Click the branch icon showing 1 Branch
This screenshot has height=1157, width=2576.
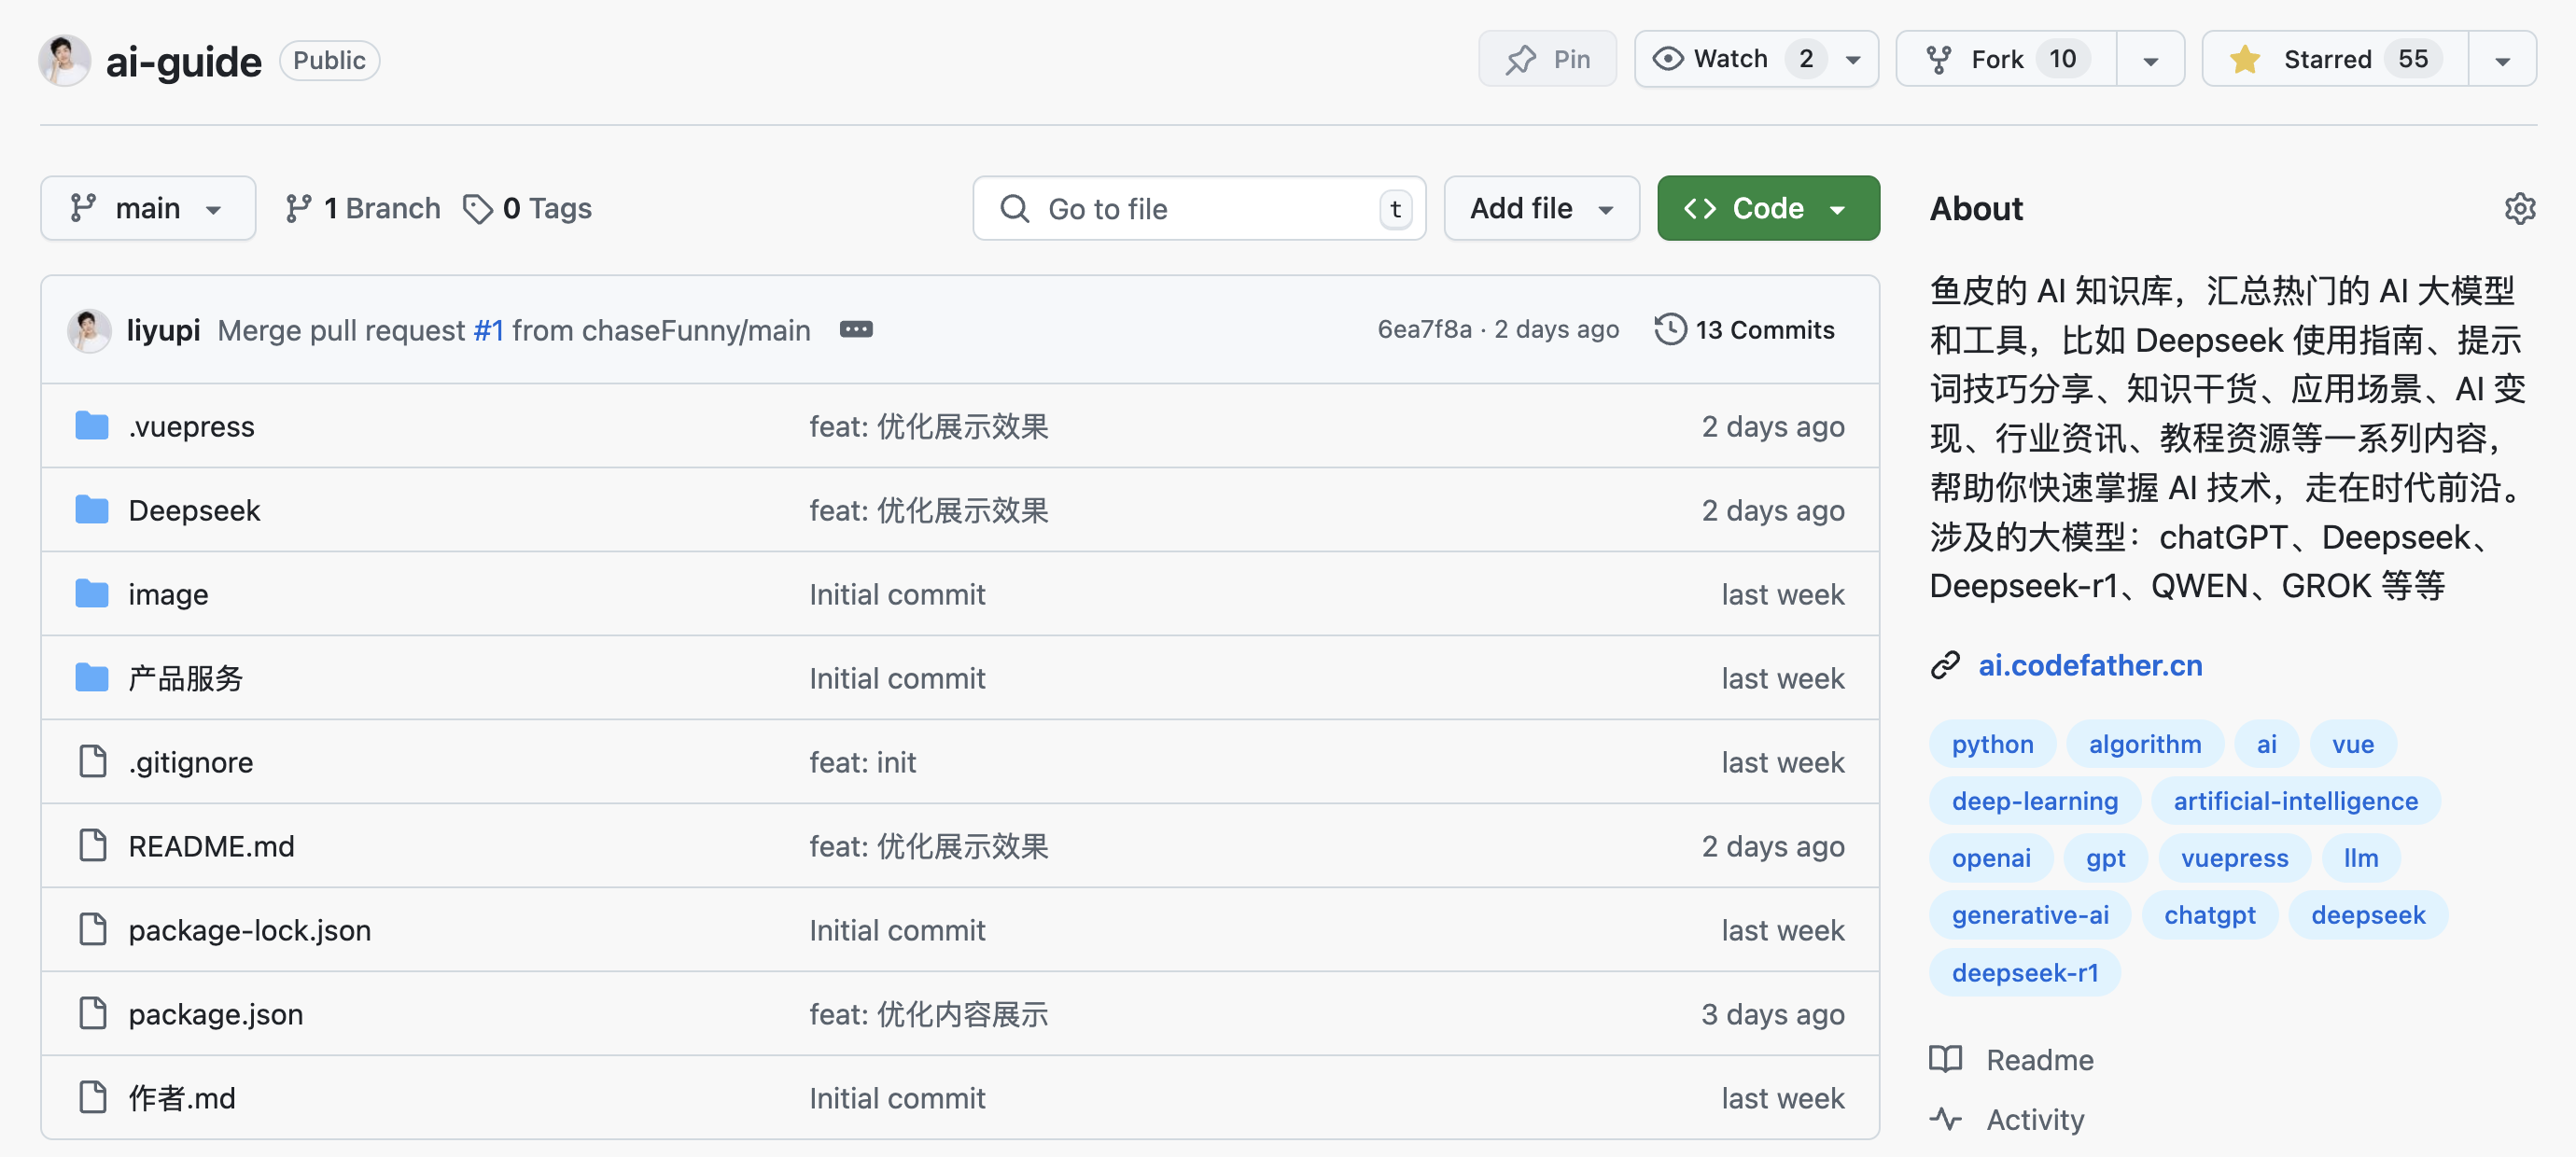363,209
